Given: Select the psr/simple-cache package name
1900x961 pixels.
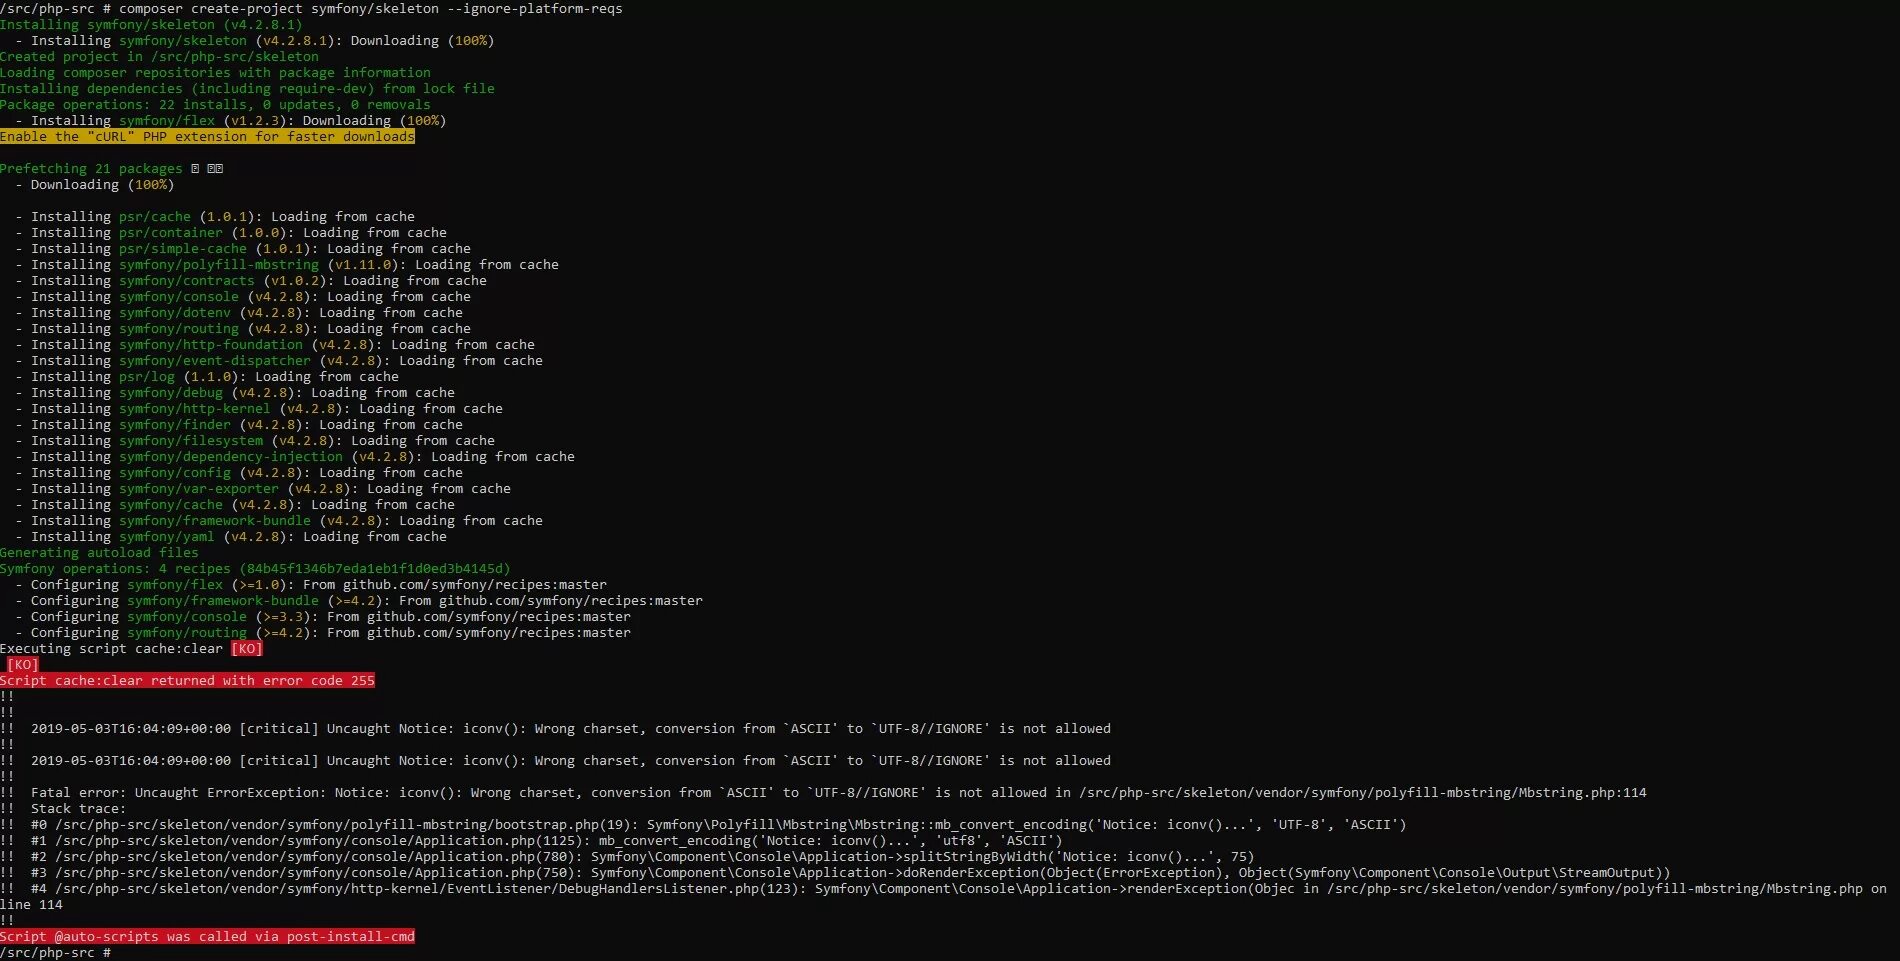Looking at the screenshot, I should pyautogui.click(x=183, y=248).
